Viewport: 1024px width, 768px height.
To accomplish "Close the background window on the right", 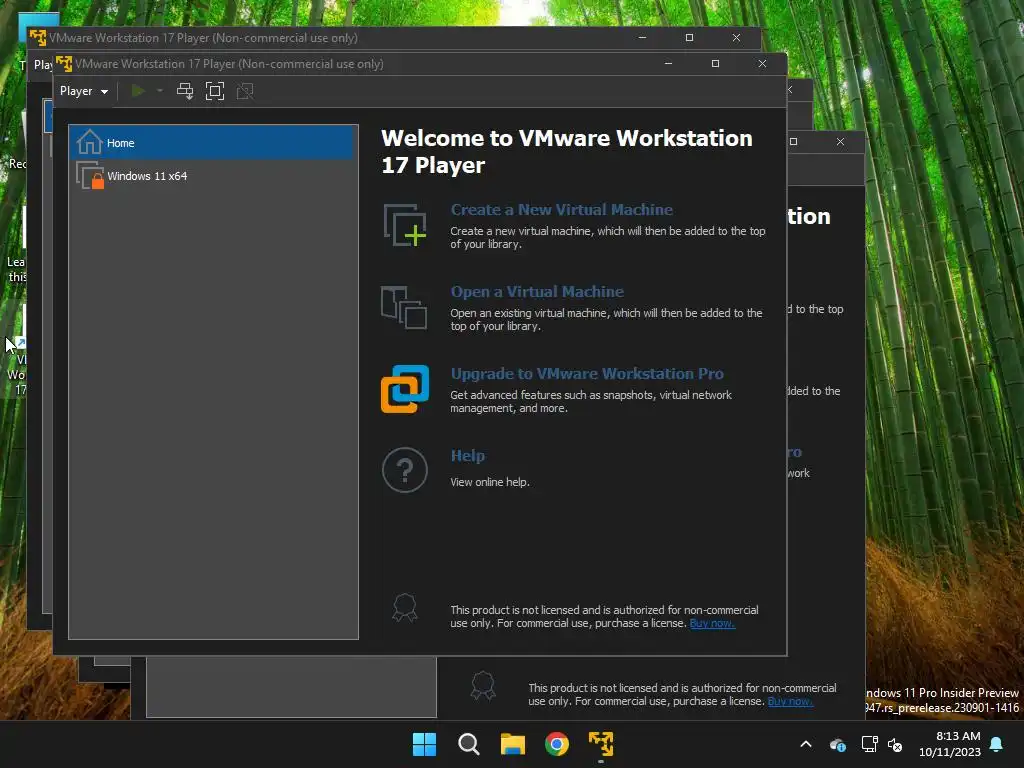I will 840,142.
